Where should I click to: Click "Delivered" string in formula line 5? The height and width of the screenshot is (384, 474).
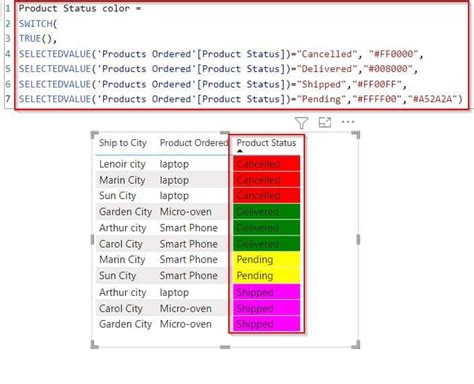[x=327, y=69]
